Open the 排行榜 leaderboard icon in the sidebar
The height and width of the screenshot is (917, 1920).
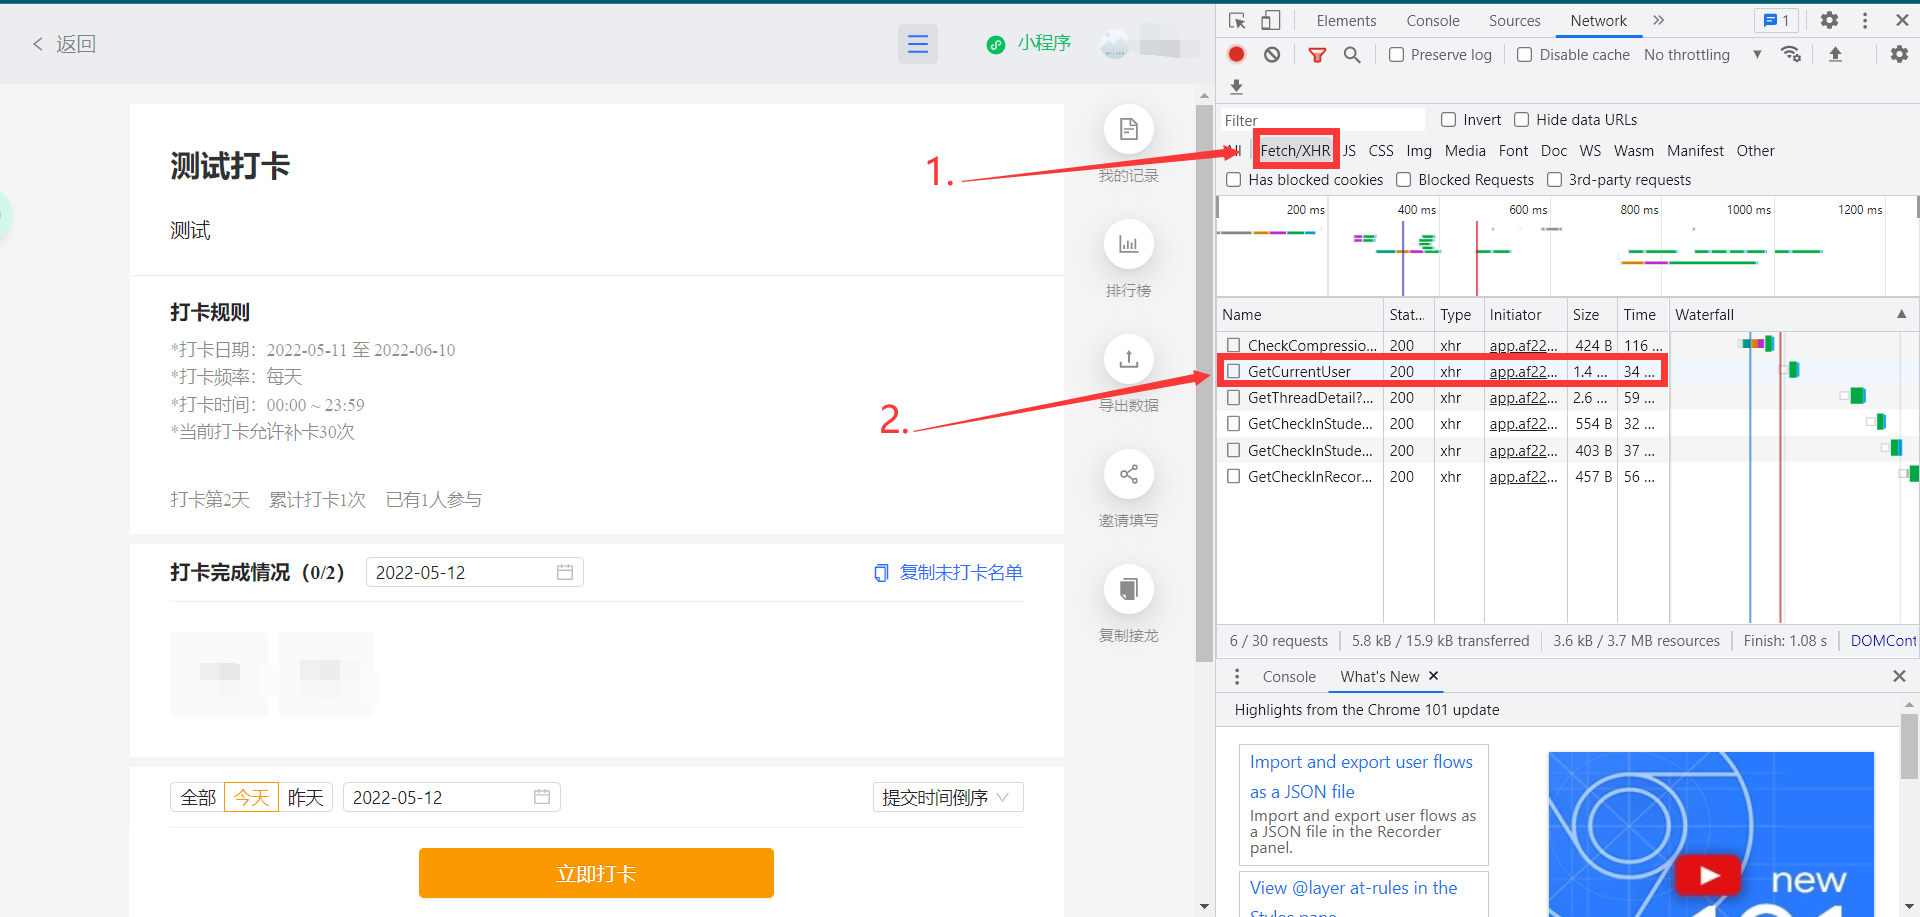pyautogui.click(x=1128, y=243)
